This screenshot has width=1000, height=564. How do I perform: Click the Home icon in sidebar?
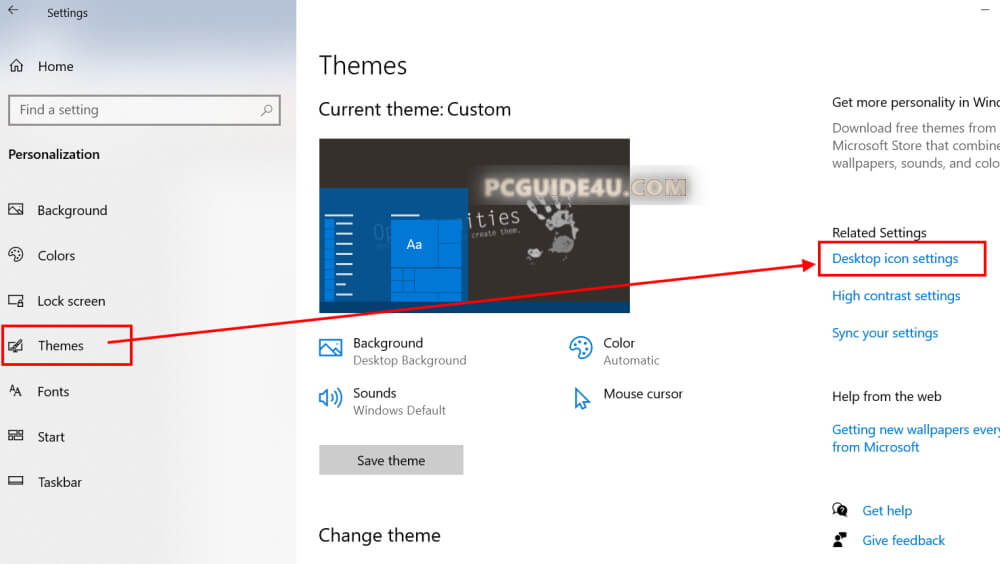[16, 66]
